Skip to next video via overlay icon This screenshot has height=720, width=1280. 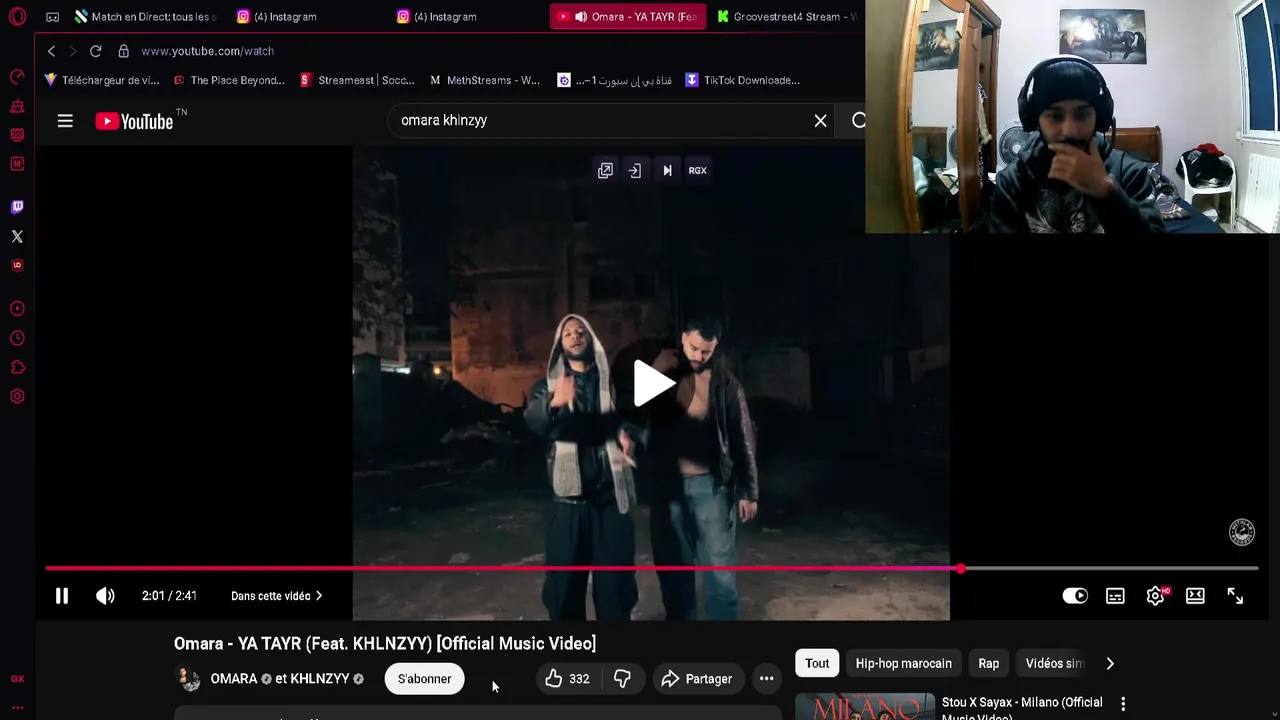[x=667, y=171]
